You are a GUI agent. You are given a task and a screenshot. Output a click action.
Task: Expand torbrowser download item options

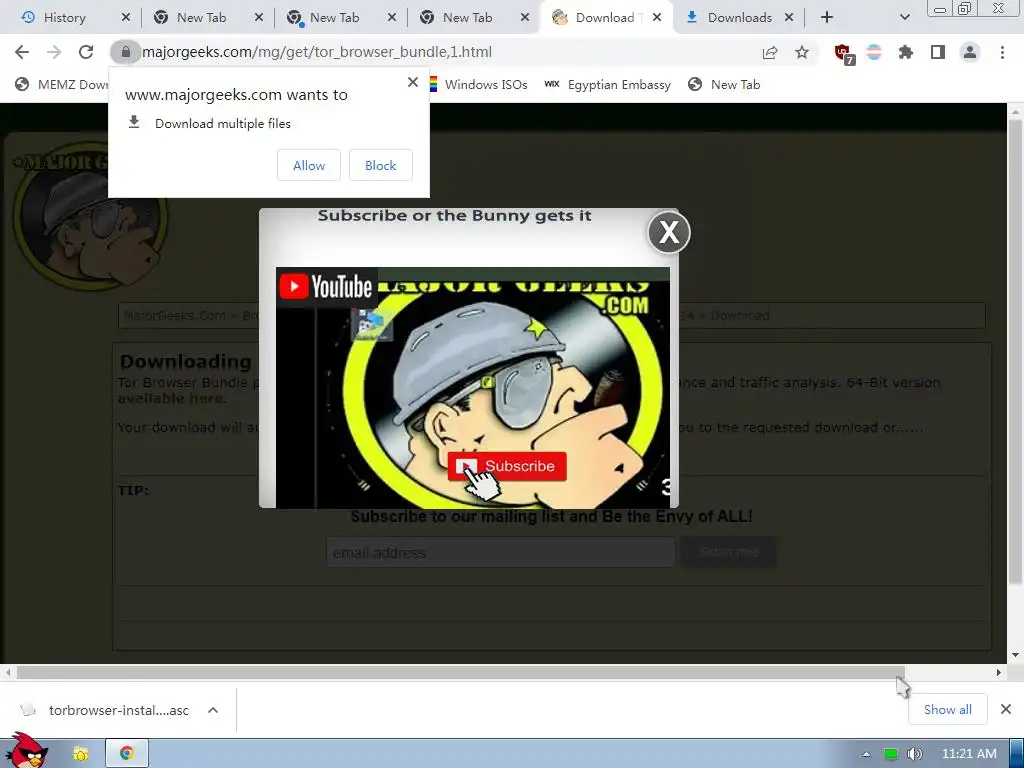(213, 710)
